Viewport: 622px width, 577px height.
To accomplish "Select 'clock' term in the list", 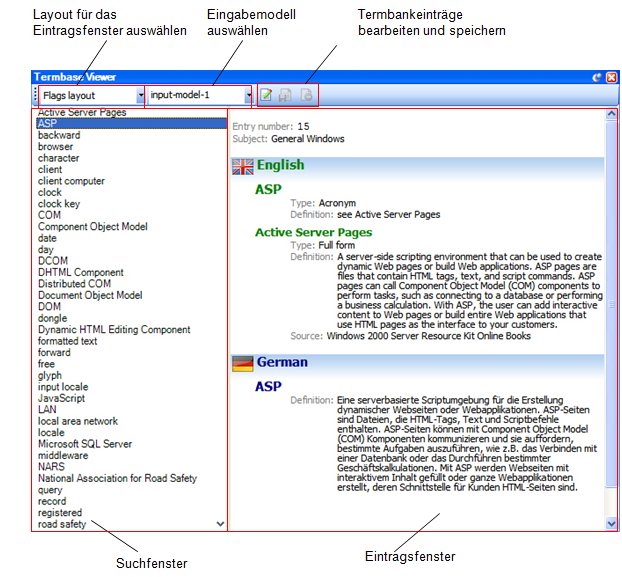I will point(50,193).
